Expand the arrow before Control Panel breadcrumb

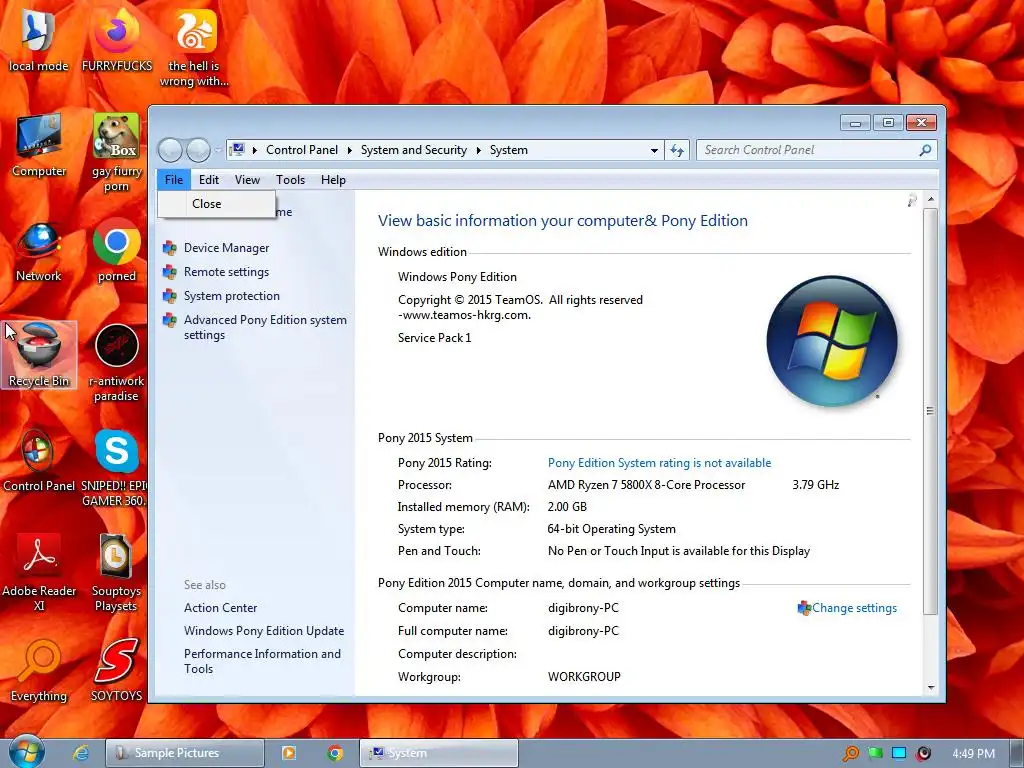coord(254,150)
